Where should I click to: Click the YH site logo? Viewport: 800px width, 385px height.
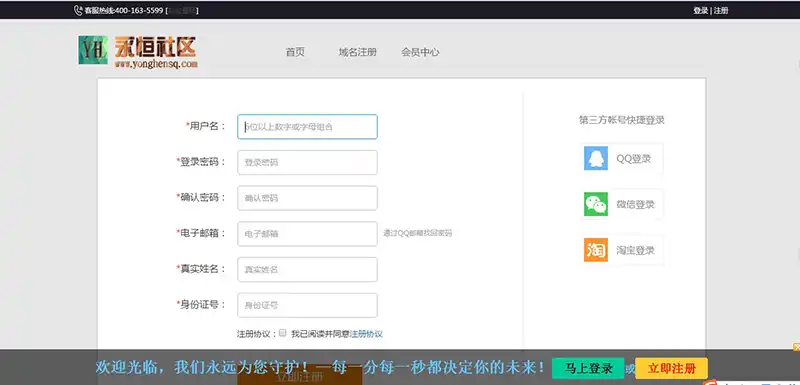(93, 50)
